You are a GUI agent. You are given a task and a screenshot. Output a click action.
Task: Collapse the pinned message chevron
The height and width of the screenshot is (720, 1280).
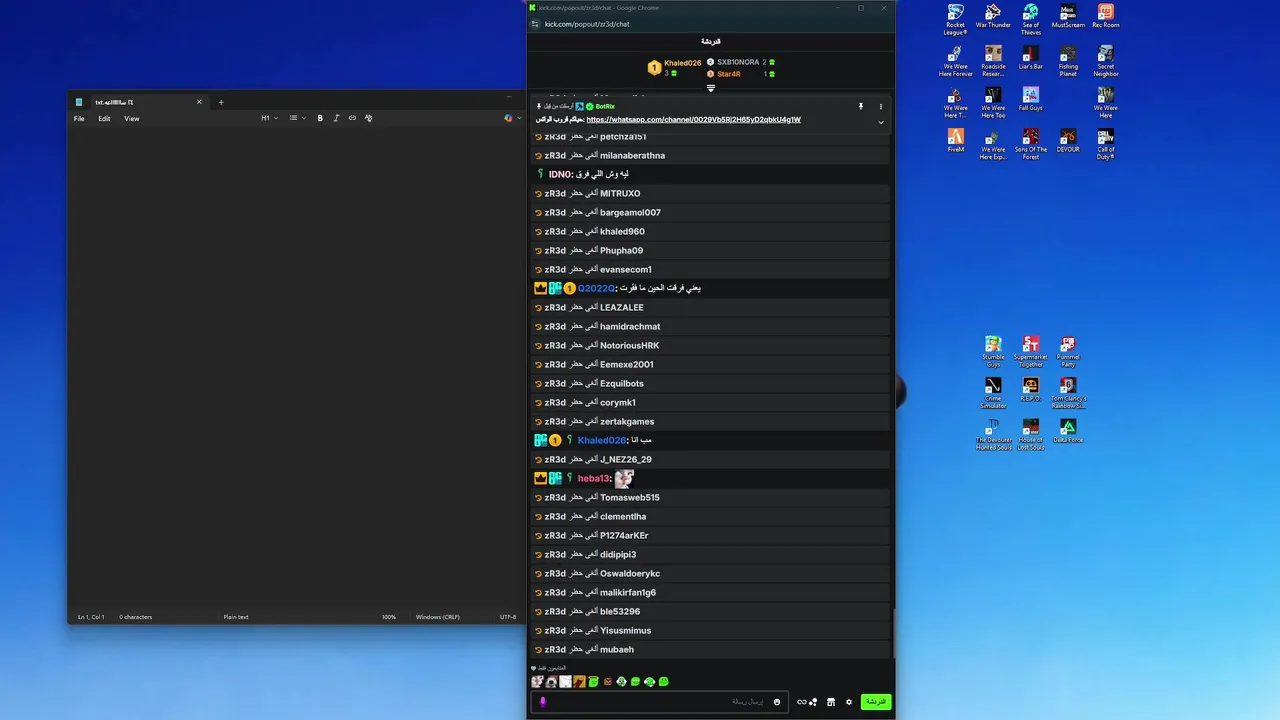pyautogui.click(x=881, y=122)
